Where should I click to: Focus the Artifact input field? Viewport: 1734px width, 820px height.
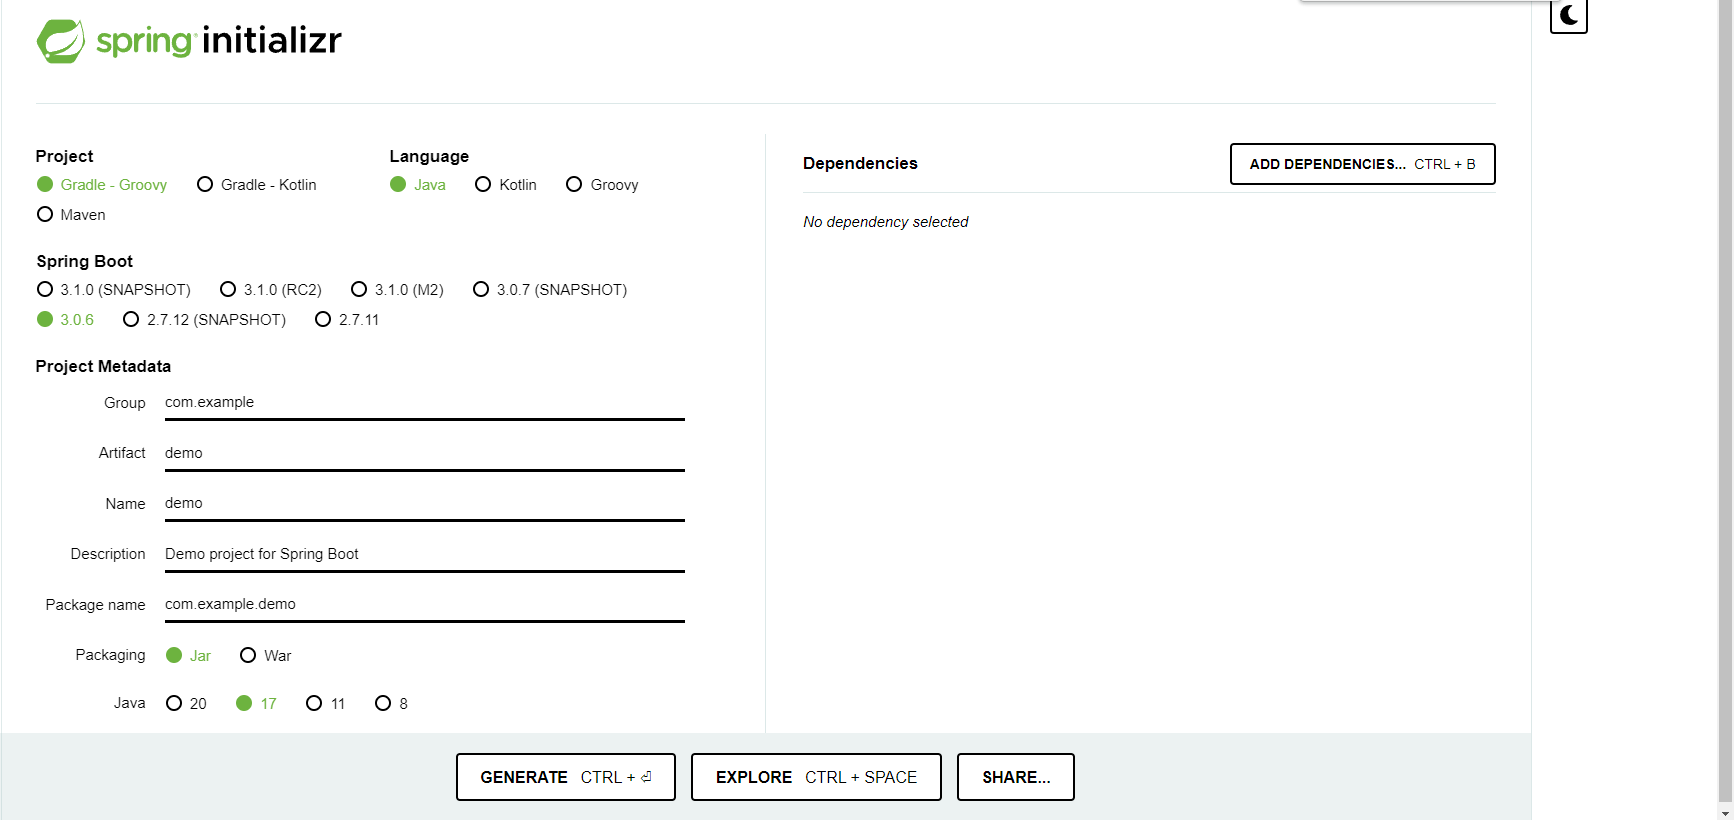tap(425, 454)
